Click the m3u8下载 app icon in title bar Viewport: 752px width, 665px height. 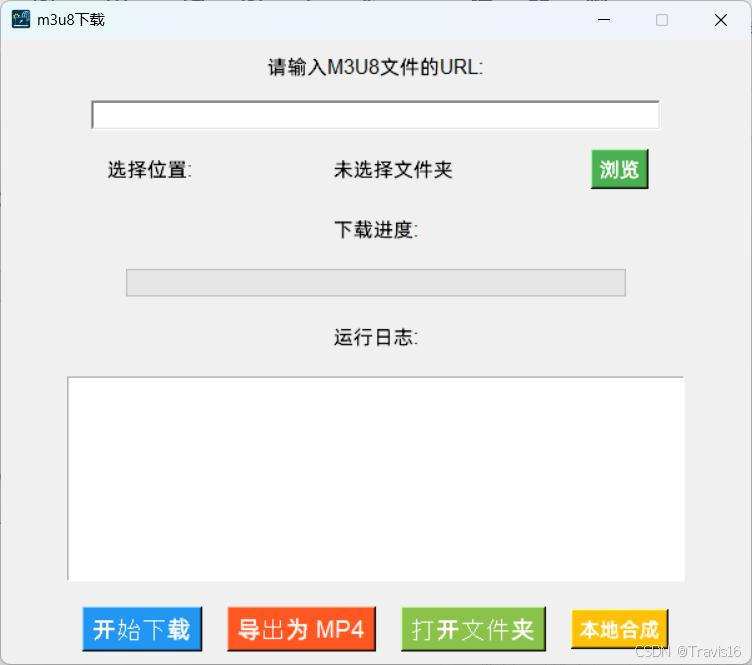pos(21,20)
